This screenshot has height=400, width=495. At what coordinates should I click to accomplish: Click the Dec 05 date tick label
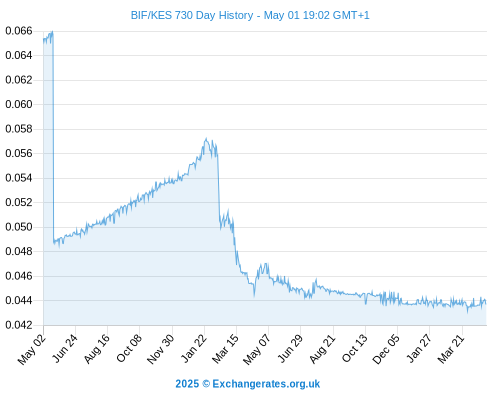(386, 349)
